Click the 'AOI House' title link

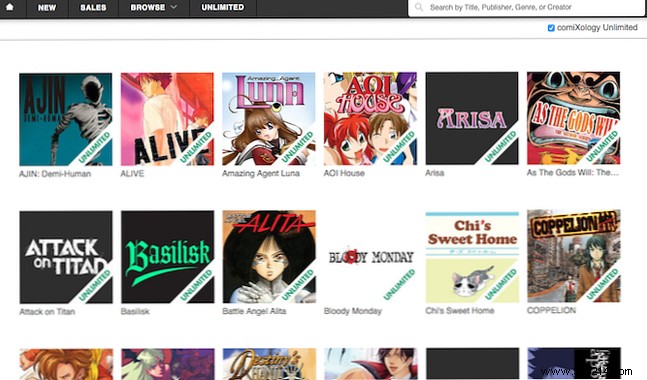click(x=344, y=173)
